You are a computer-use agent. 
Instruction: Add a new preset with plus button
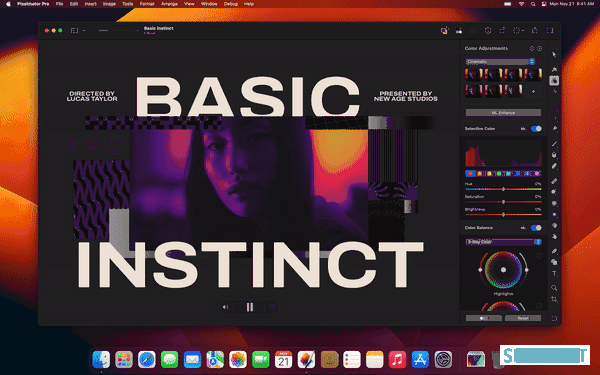point(533,91)
